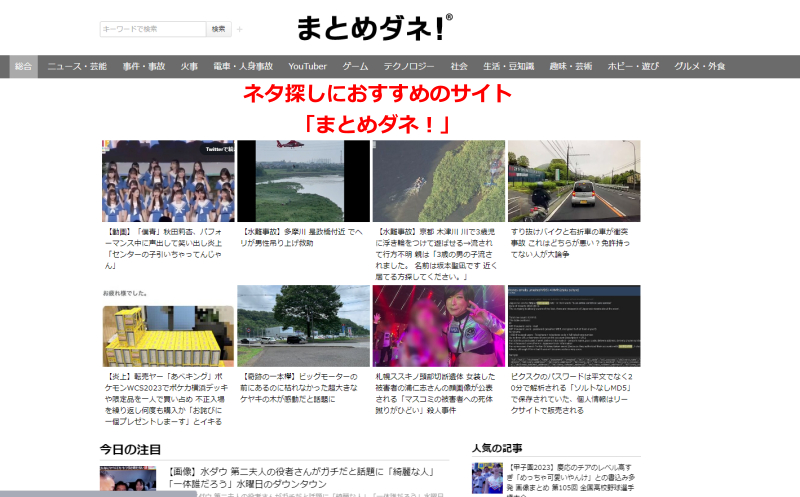Viewport: 800px width, 497px height.
Task: Open the 電車・人身事故 category
Action: pyautogui.click(x=243, y=66)
